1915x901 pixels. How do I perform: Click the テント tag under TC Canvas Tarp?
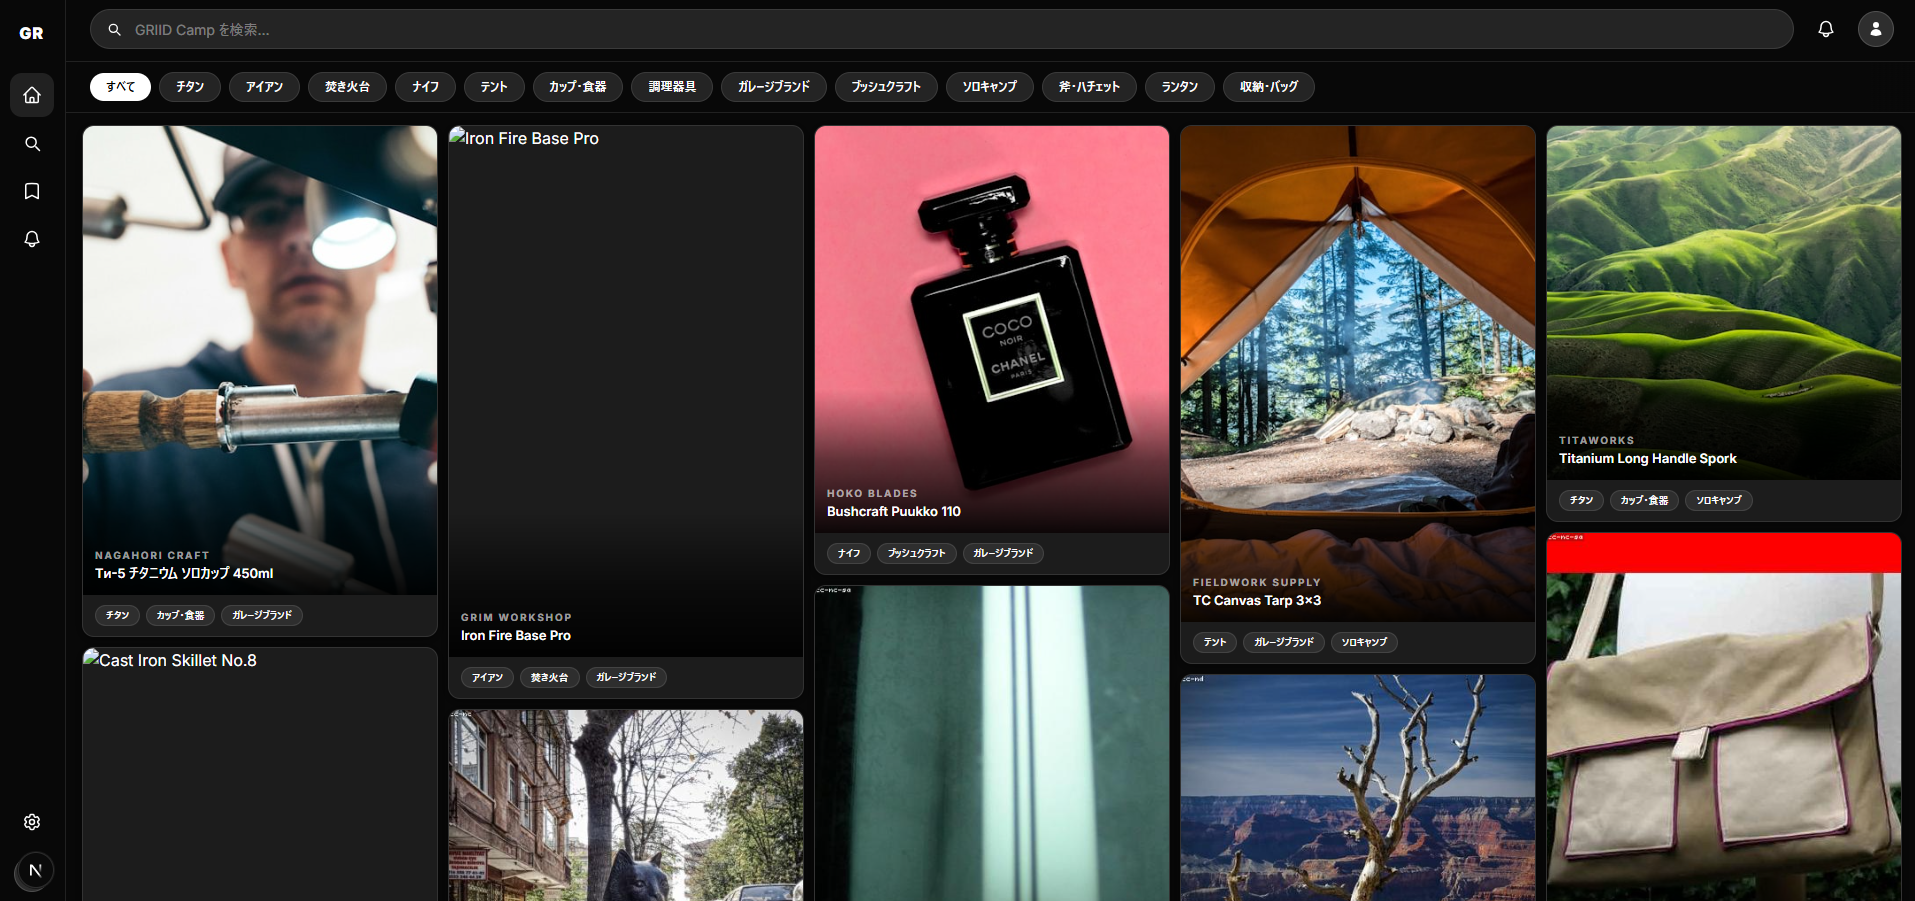click(x=1214, y=642)
